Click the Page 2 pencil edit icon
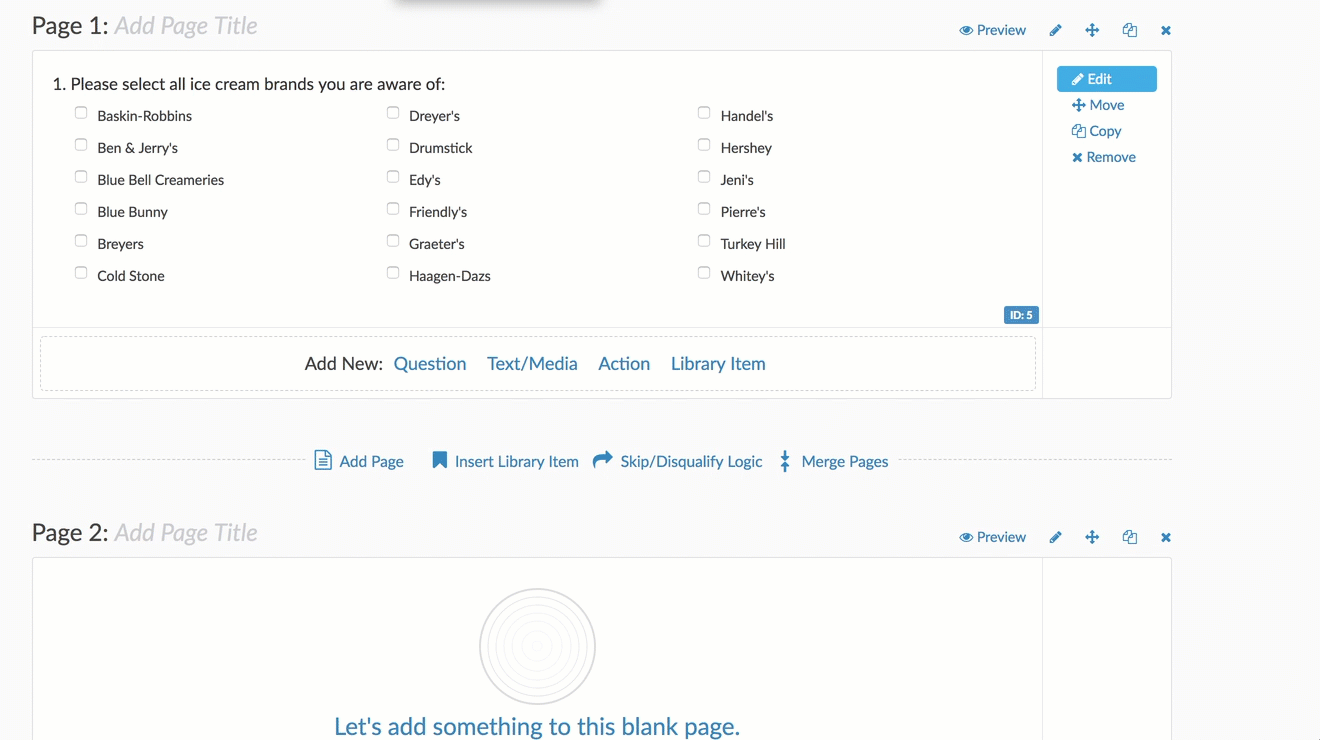1320x740 pixels. point(1055,537)
